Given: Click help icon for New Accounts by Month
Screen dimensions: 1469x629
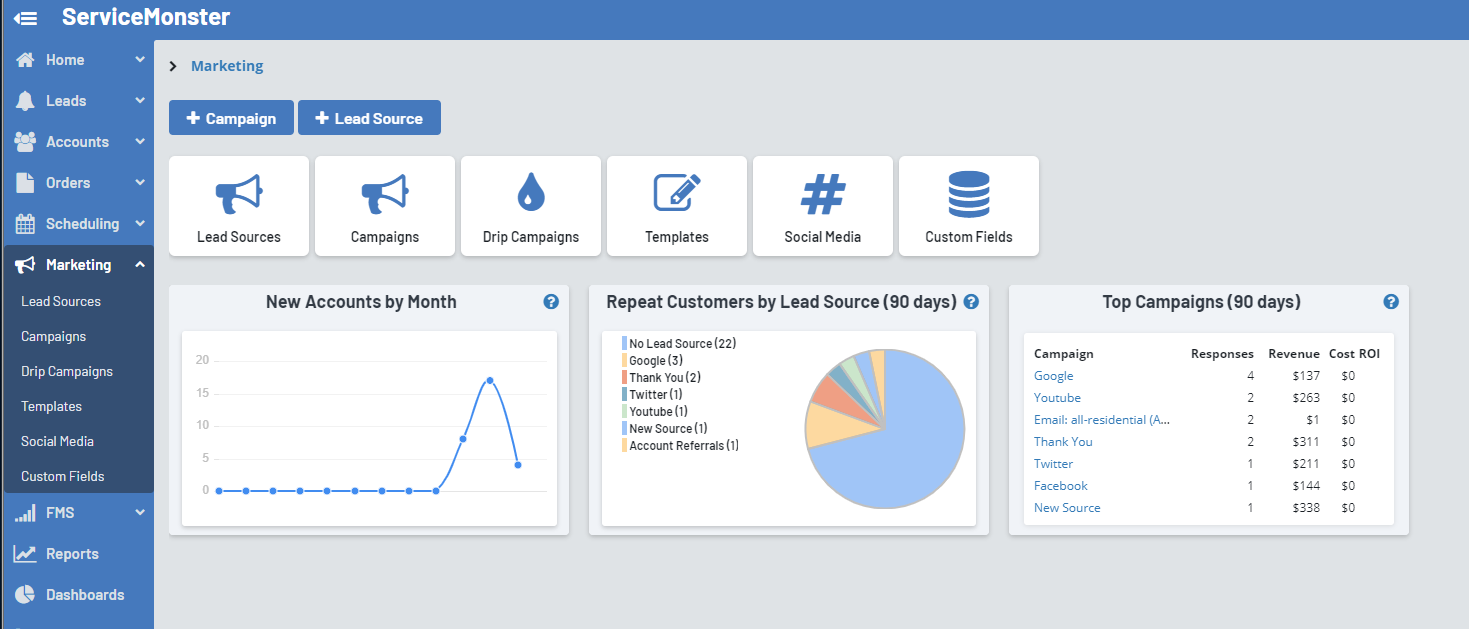Looking at the screenshot, I should (551, 302).
